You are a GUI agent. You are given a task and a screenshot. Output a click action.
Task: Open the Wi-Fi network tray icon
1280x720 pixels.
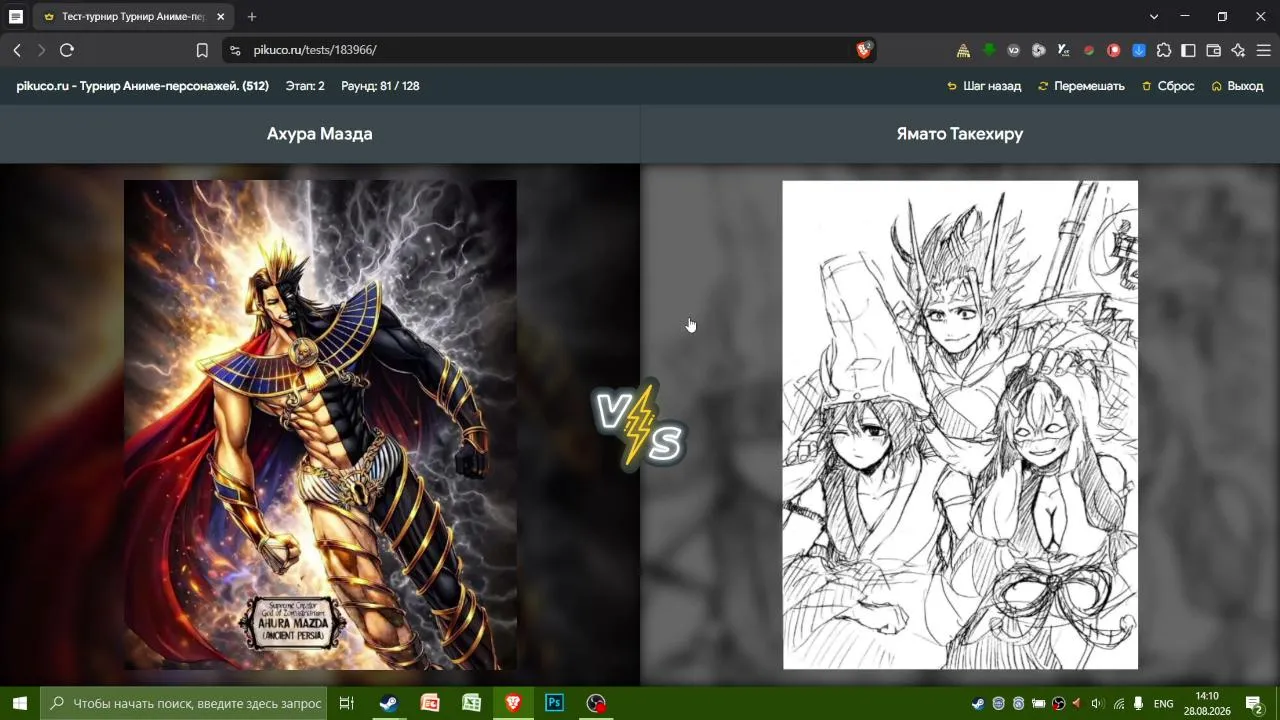[x=1118, y=704]
